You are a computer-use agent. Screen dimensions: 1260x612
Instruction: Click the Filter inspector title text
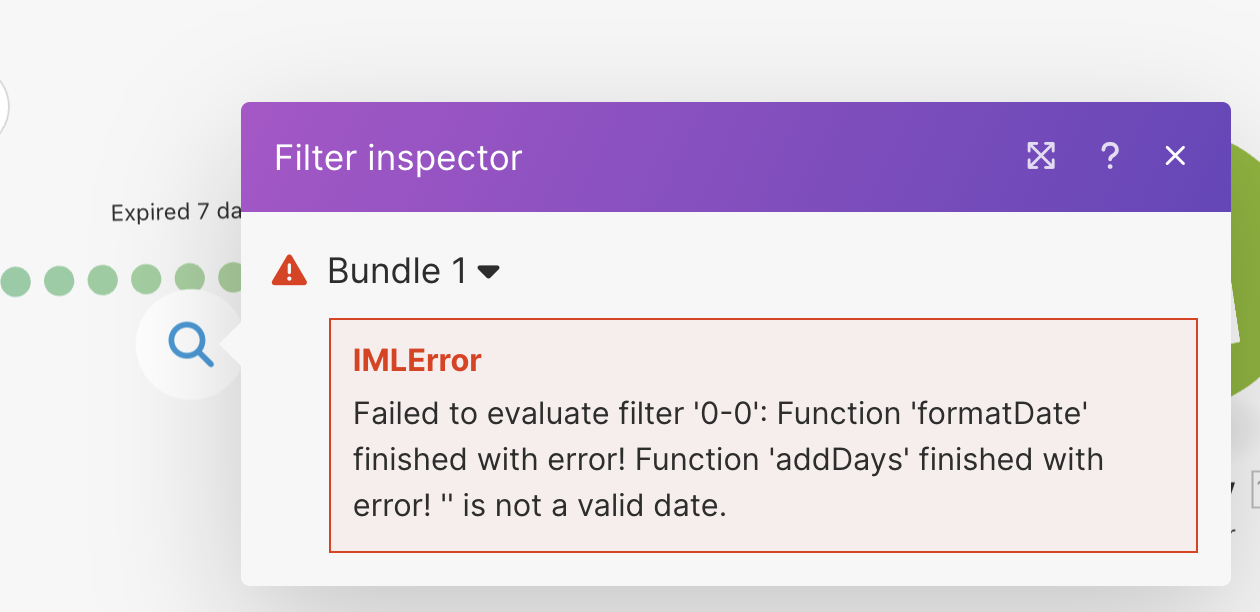[398, 158]
